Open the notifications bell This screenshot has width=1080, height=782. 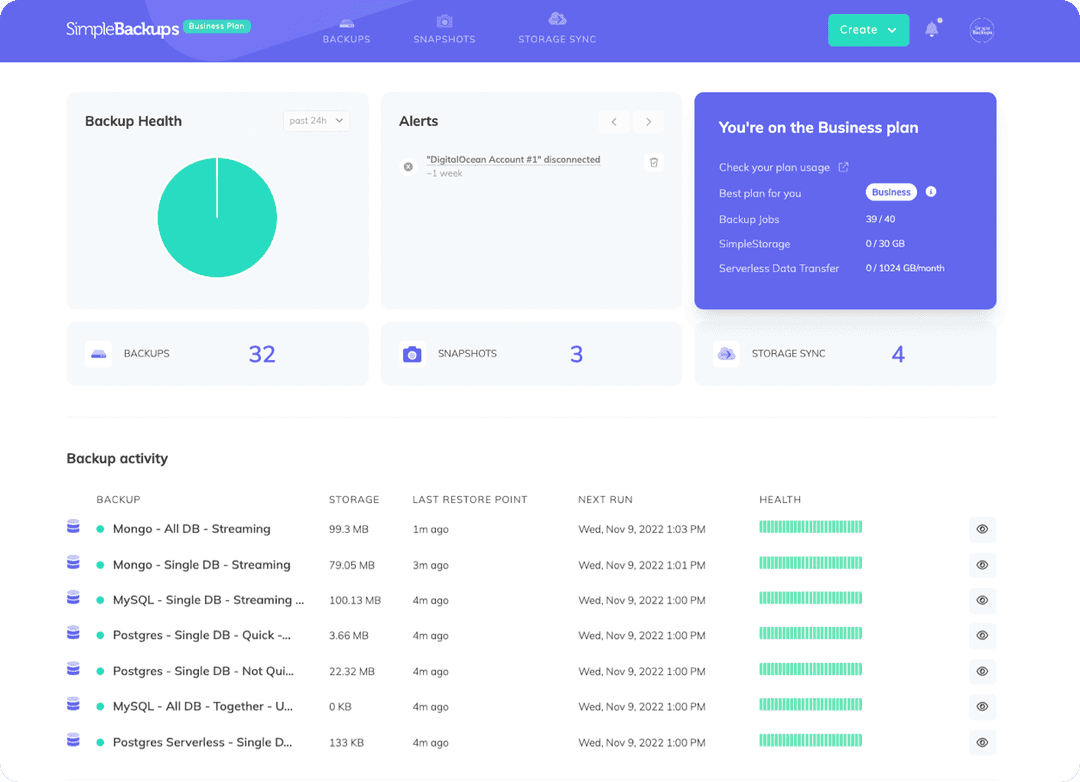pyautogui.click(x=932, y=29)
